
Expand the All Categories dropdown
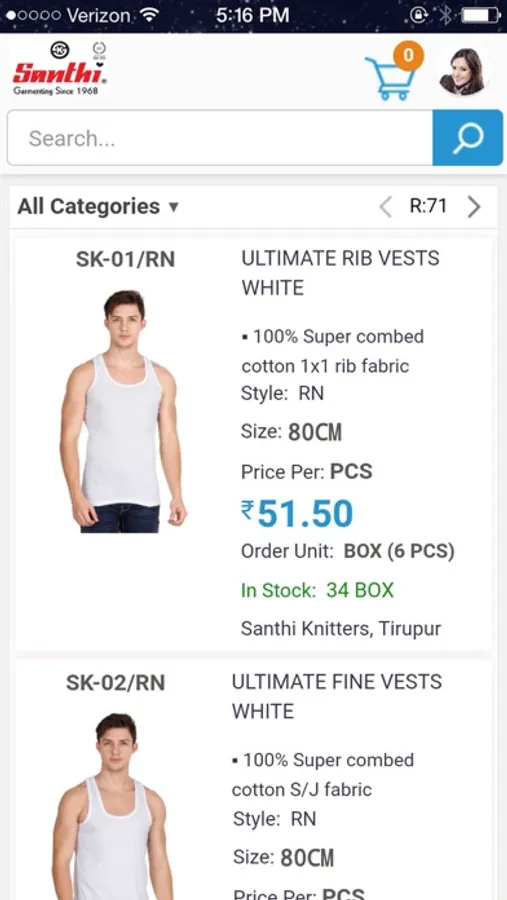[x=98, y=206]
